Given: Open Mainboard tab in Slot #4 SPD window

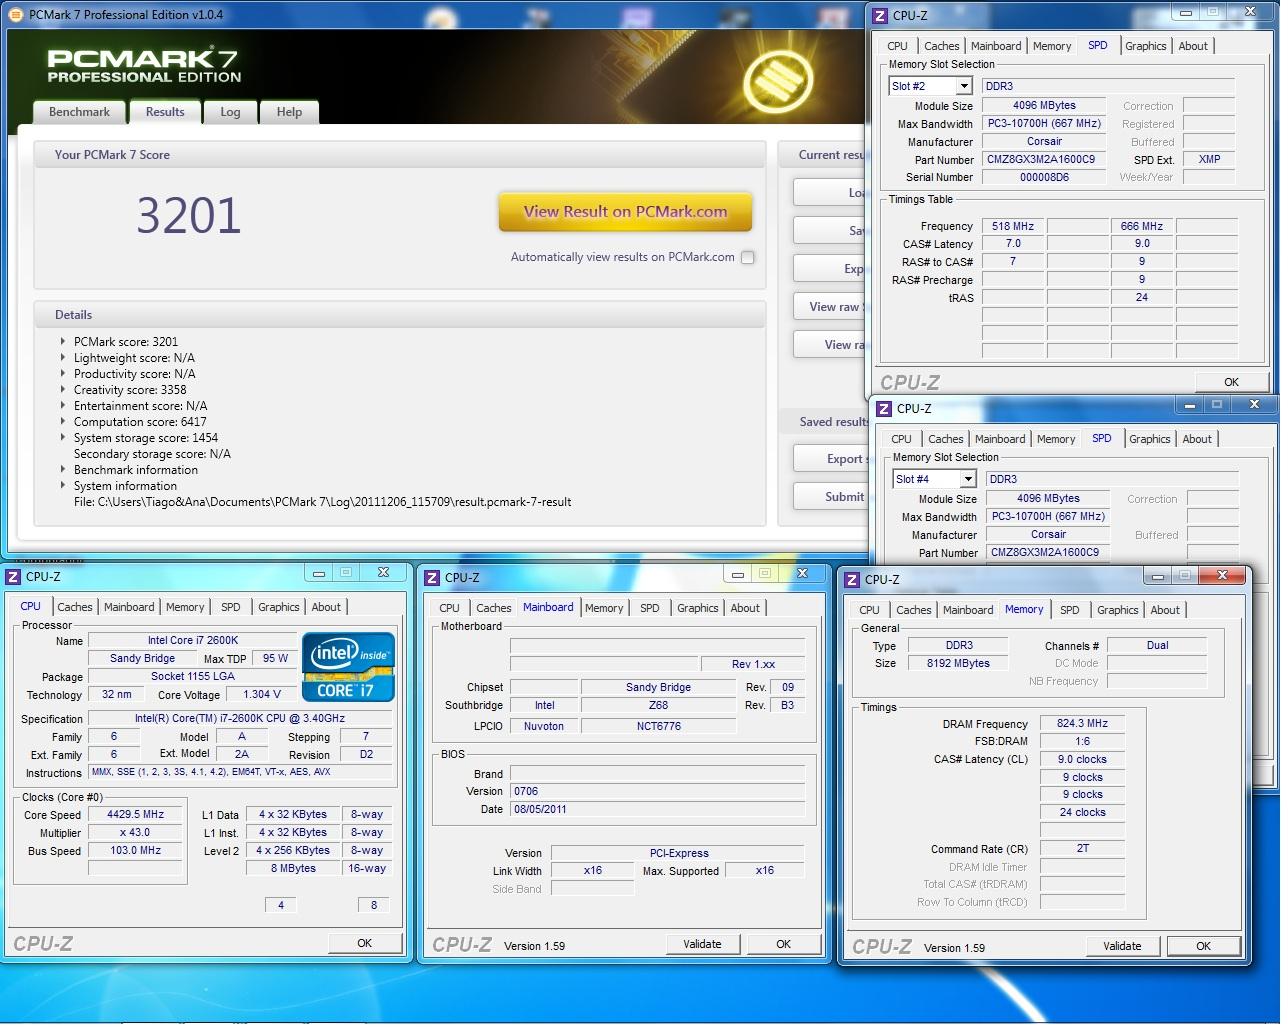Looking at the screenshot, I should (1000, 439).
